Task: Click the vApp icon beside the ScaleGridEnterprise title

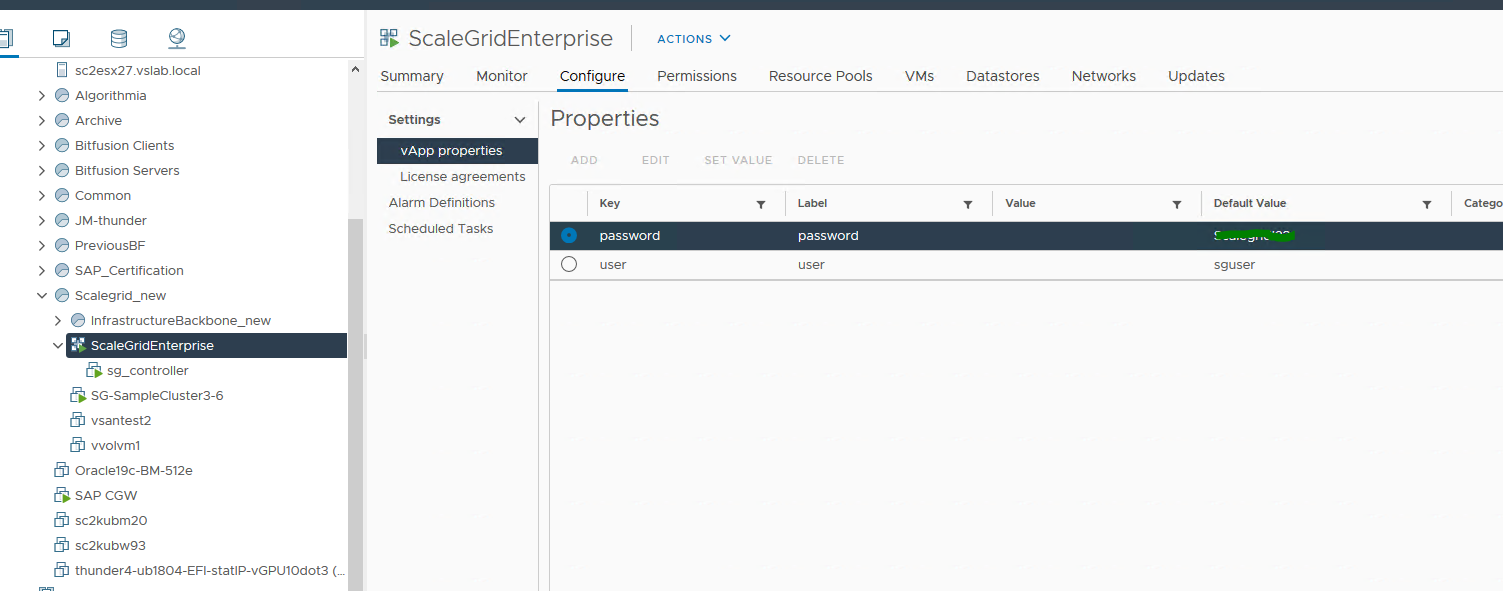Action: [x=390, y=38]
